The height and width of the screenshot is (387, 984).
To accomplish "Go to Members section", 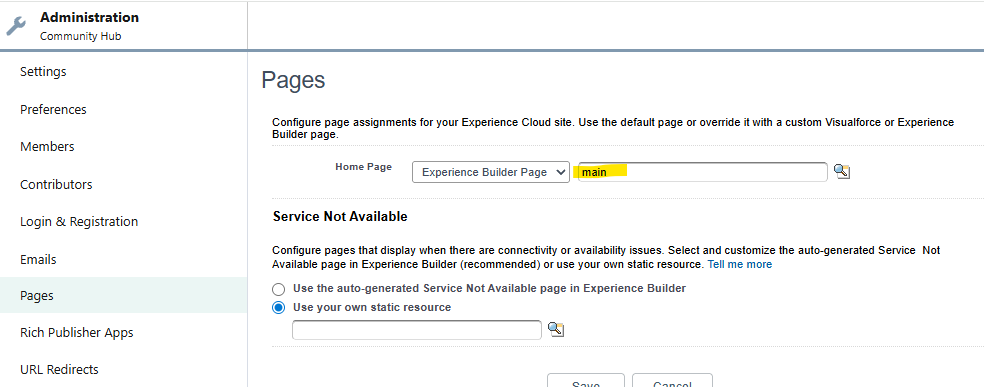I will tap(47, 146).
